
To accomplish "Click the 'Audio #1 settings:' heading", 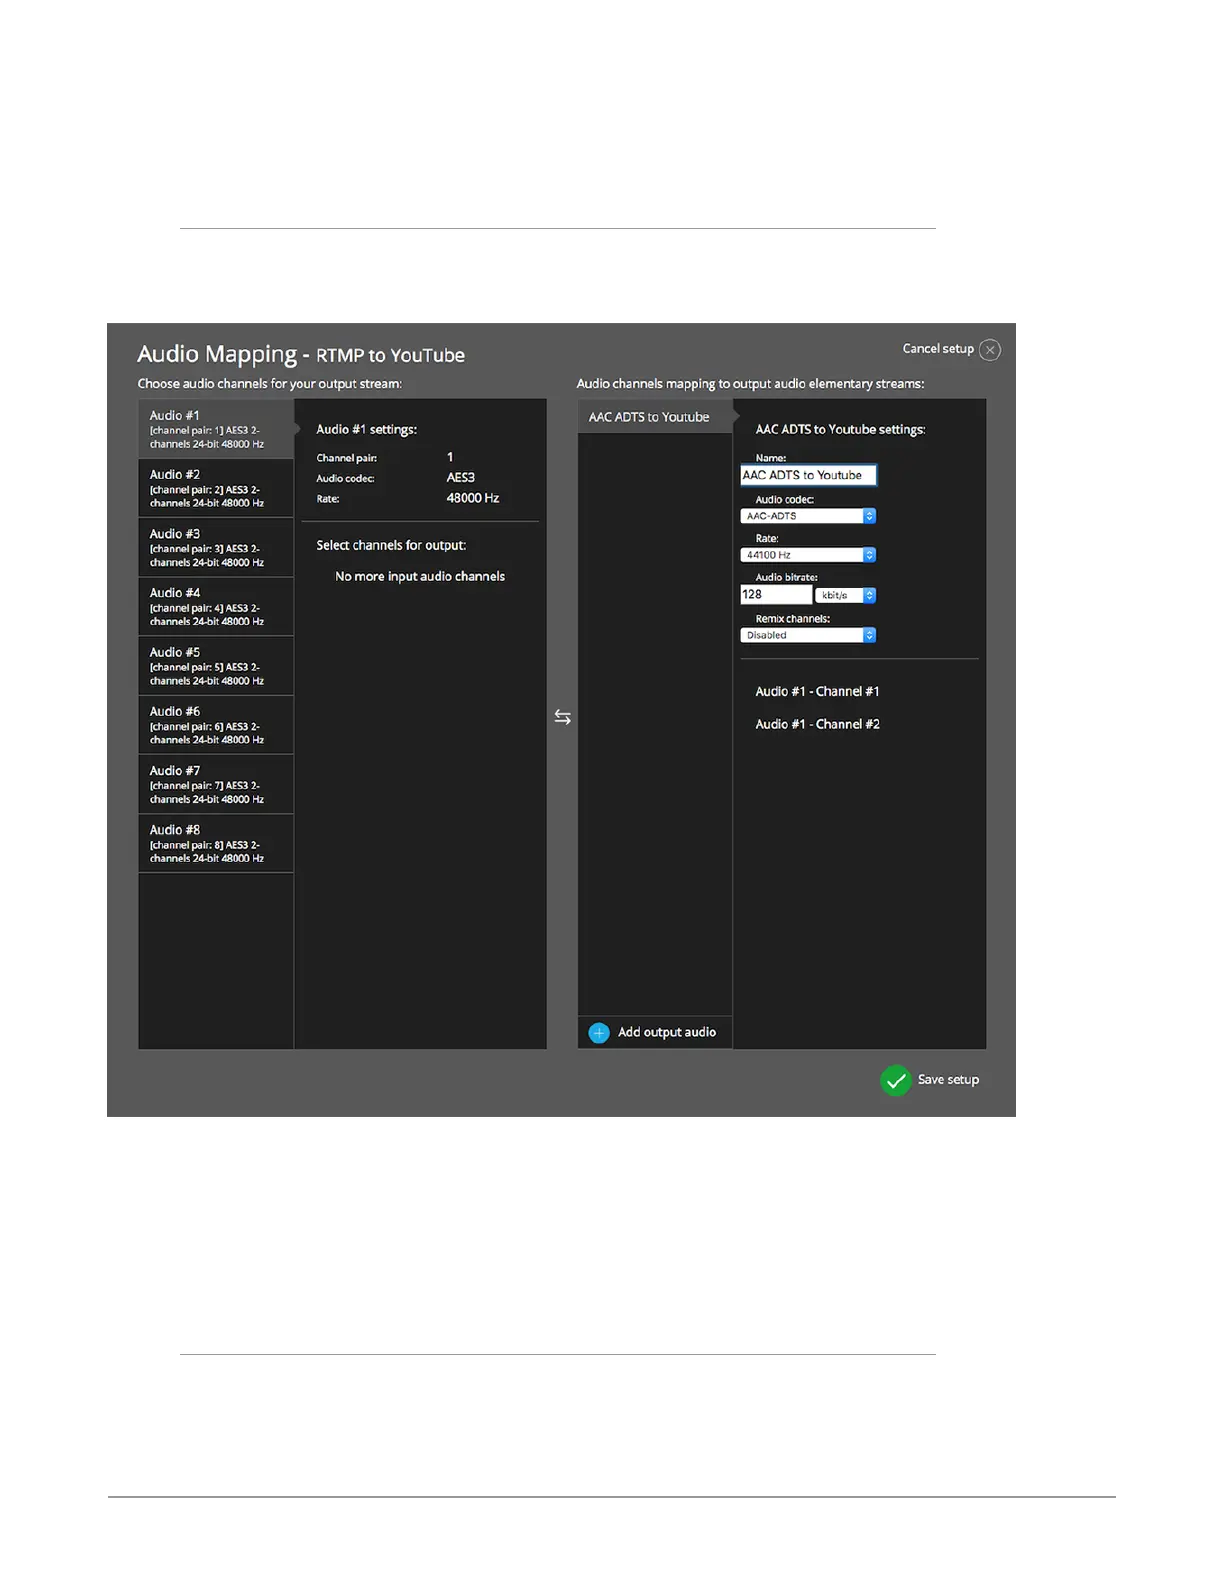I will (367, 430).
